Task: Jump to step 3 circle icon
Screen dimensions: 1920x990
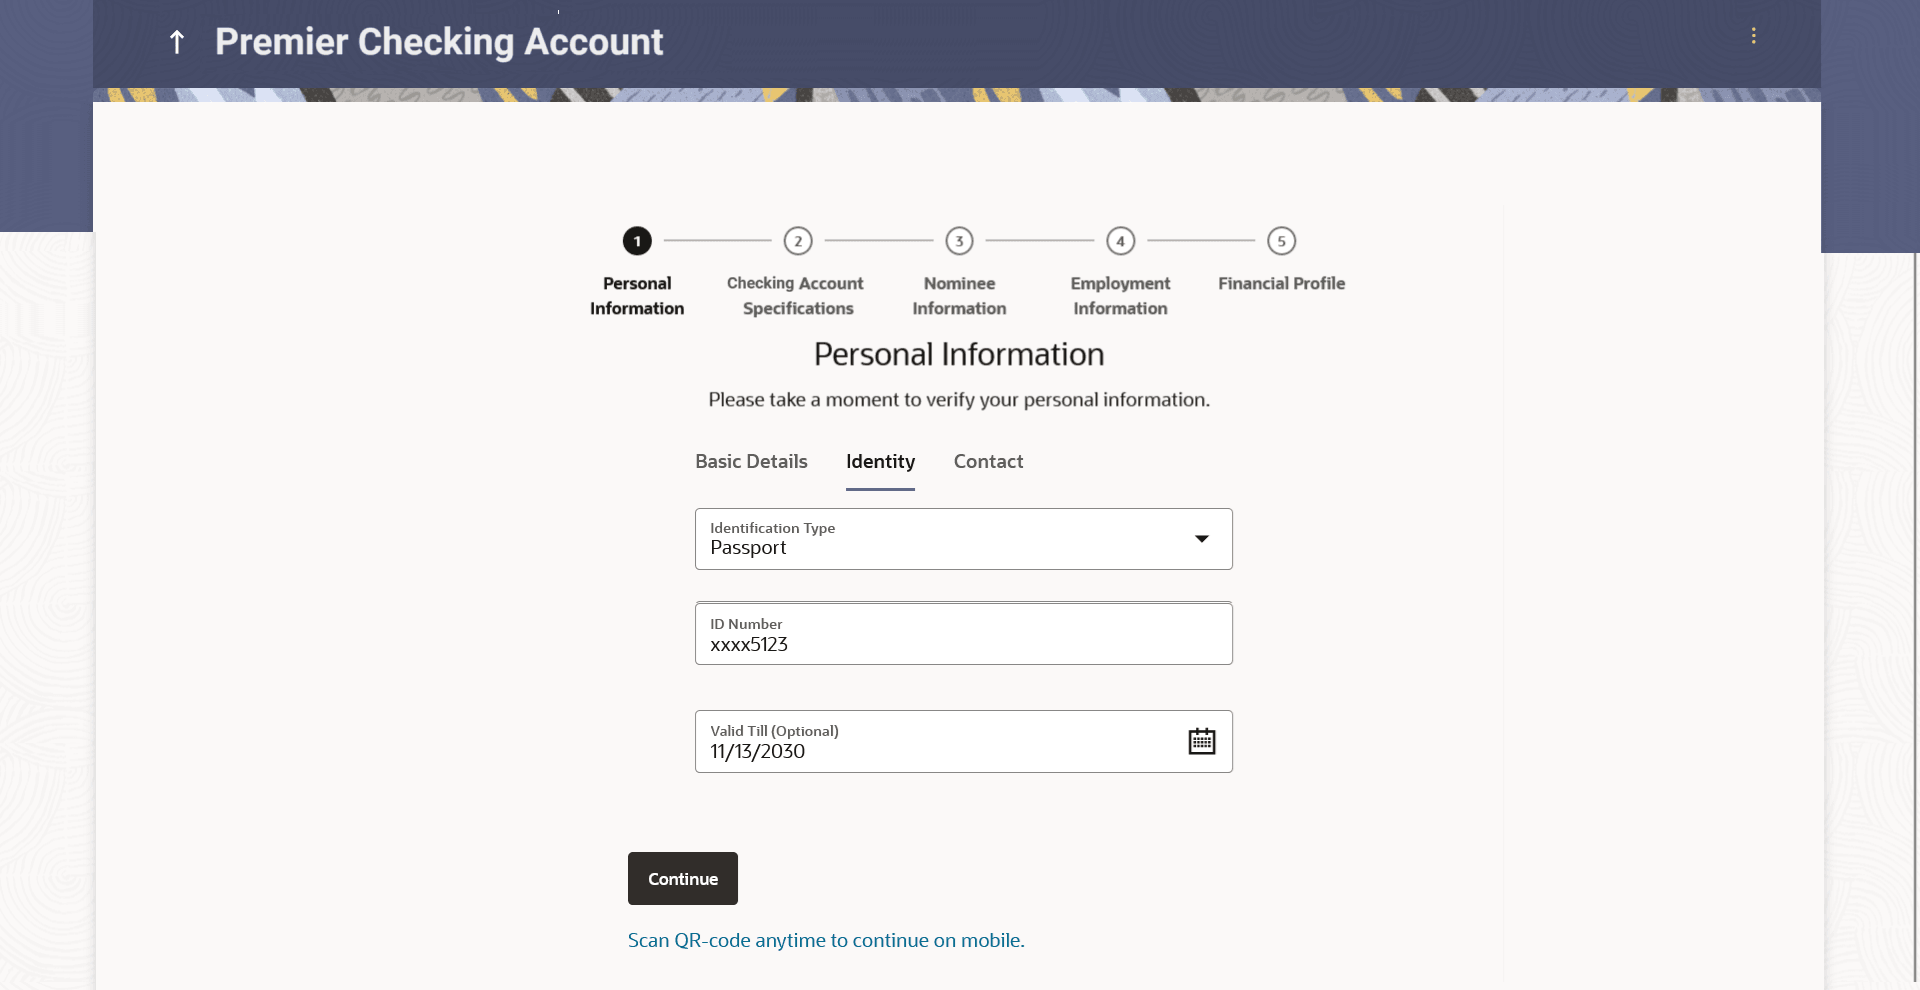Action: (959, 241)
